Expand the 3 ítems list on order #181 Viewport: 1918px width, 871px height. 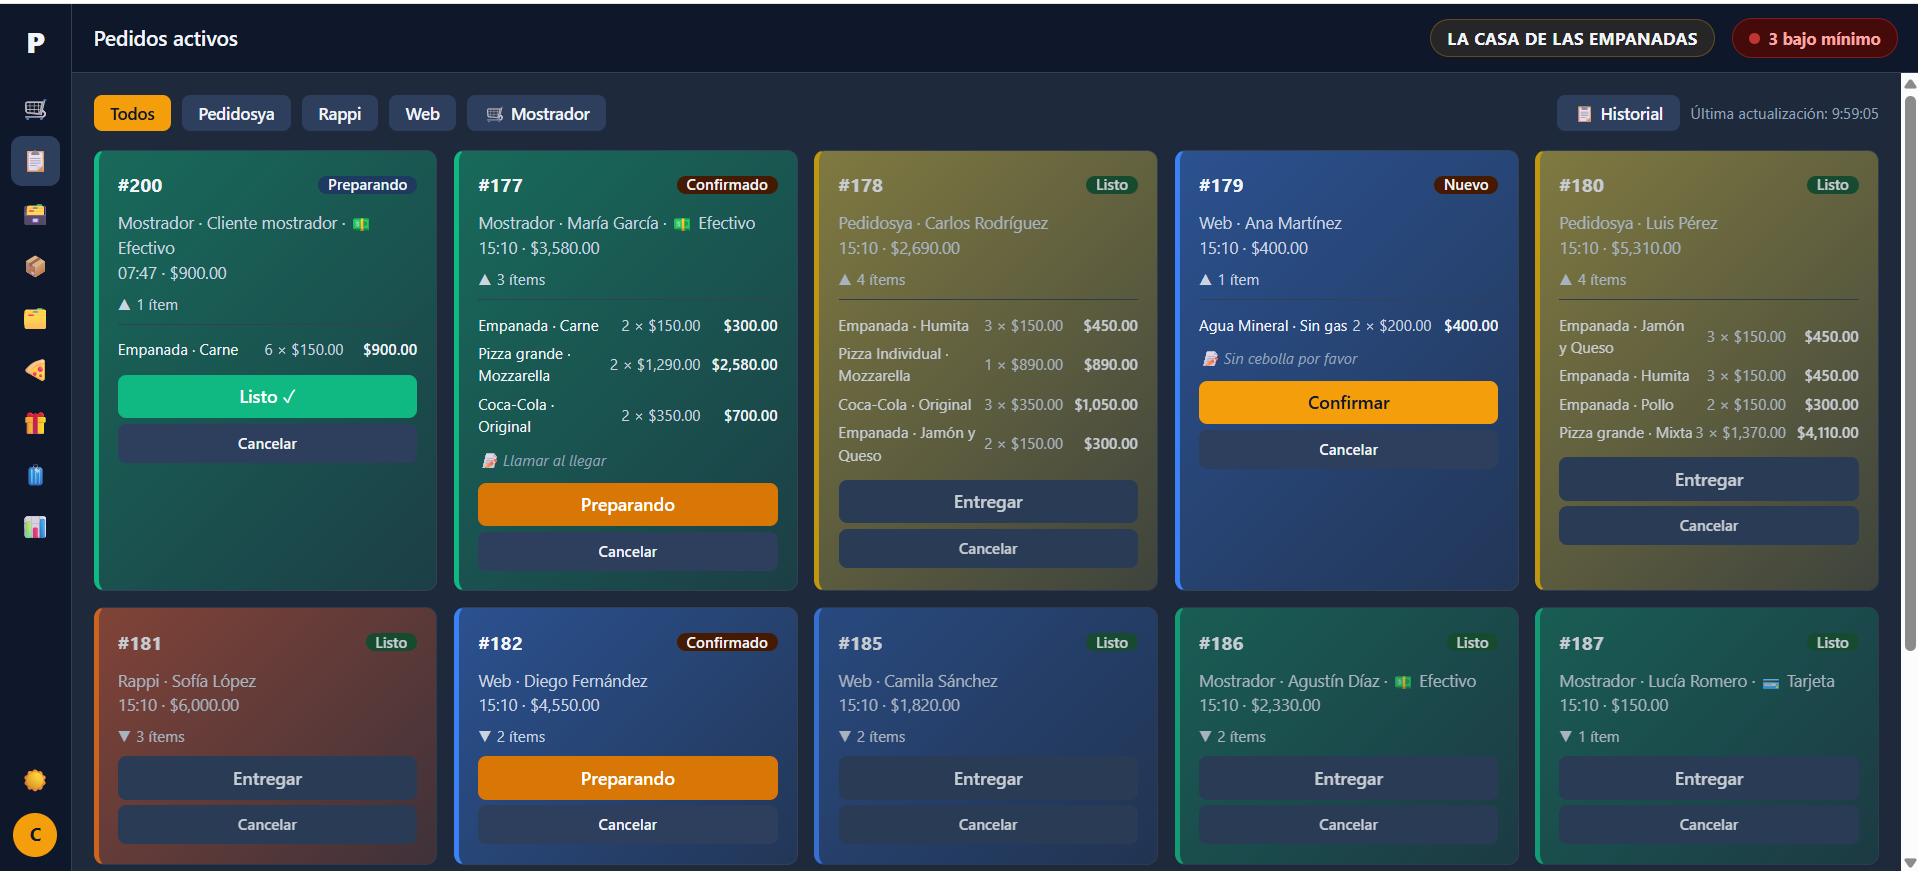(x=152, y=737)
